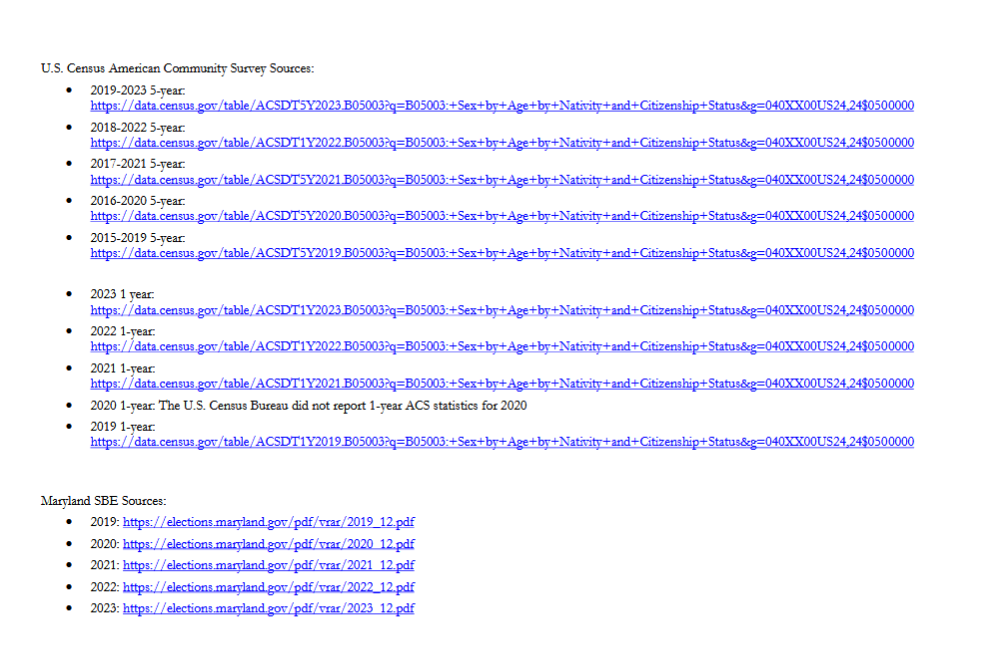990x658 pixels.
Task: Open the 2015-2019 5-year ACSDT5Y2019 link
Action: point(502,253)
